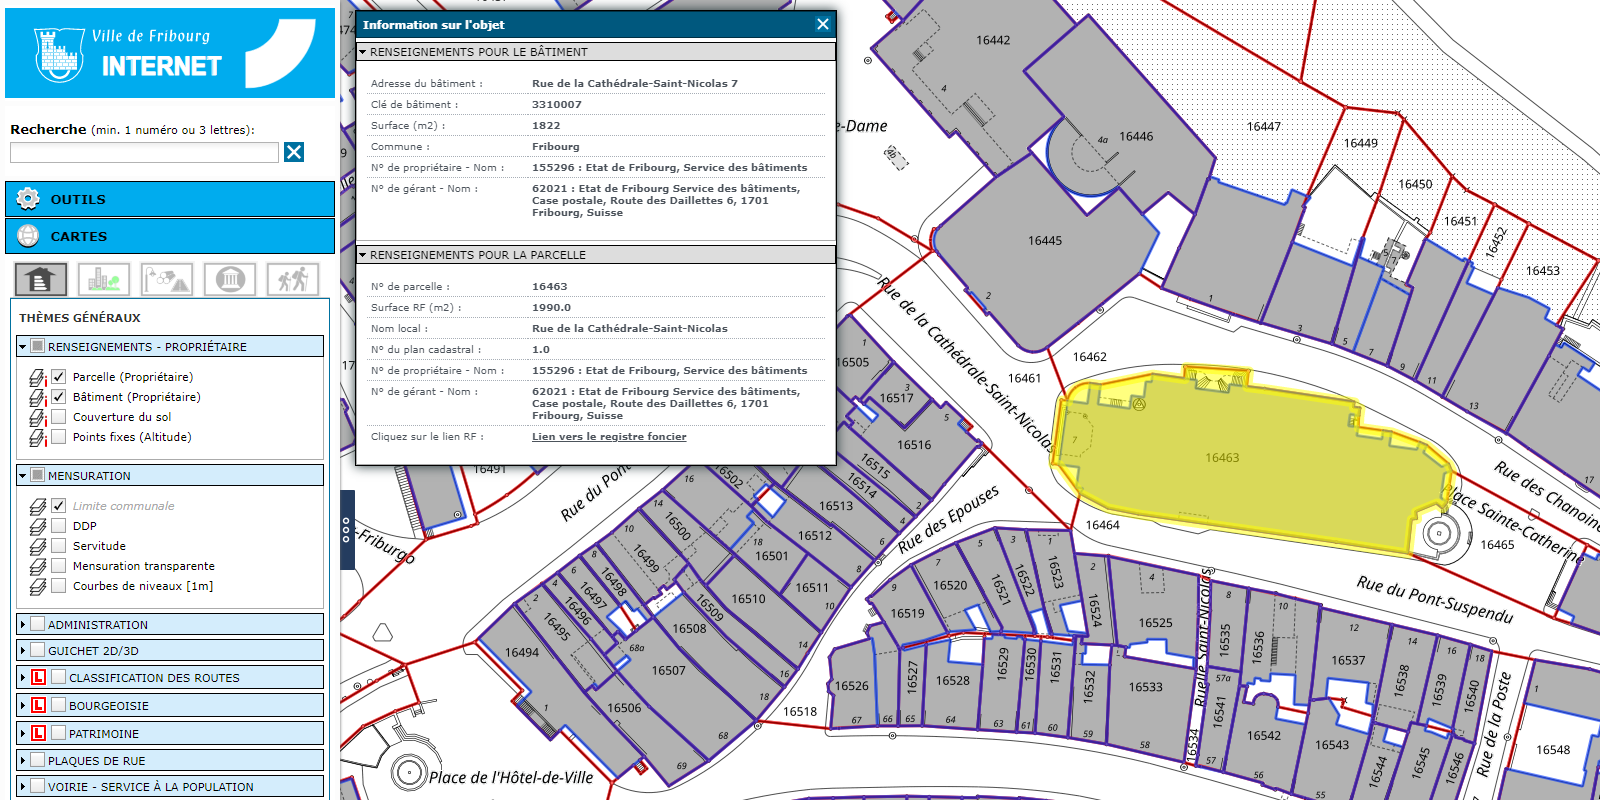Click the red L legend icon for Patrimoine
Image resolution: width=1600 pixels, height=800 pixels.
[38, 733]
